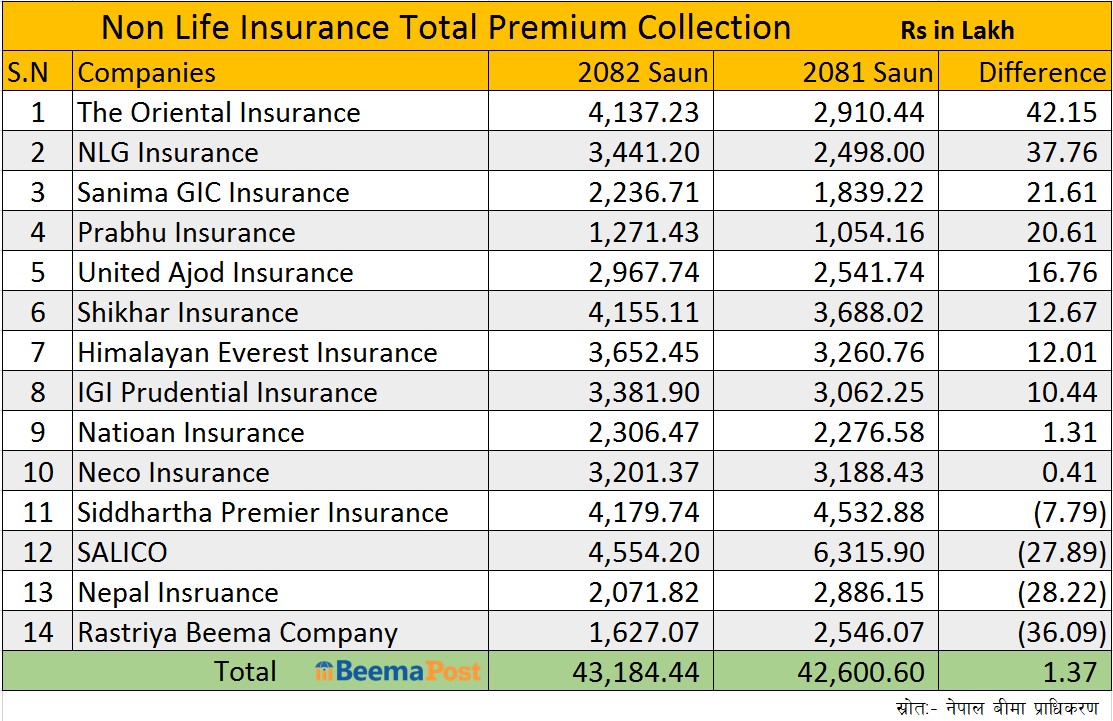
Task: Click the 2081 Saun column header
Action: [867, 73]
